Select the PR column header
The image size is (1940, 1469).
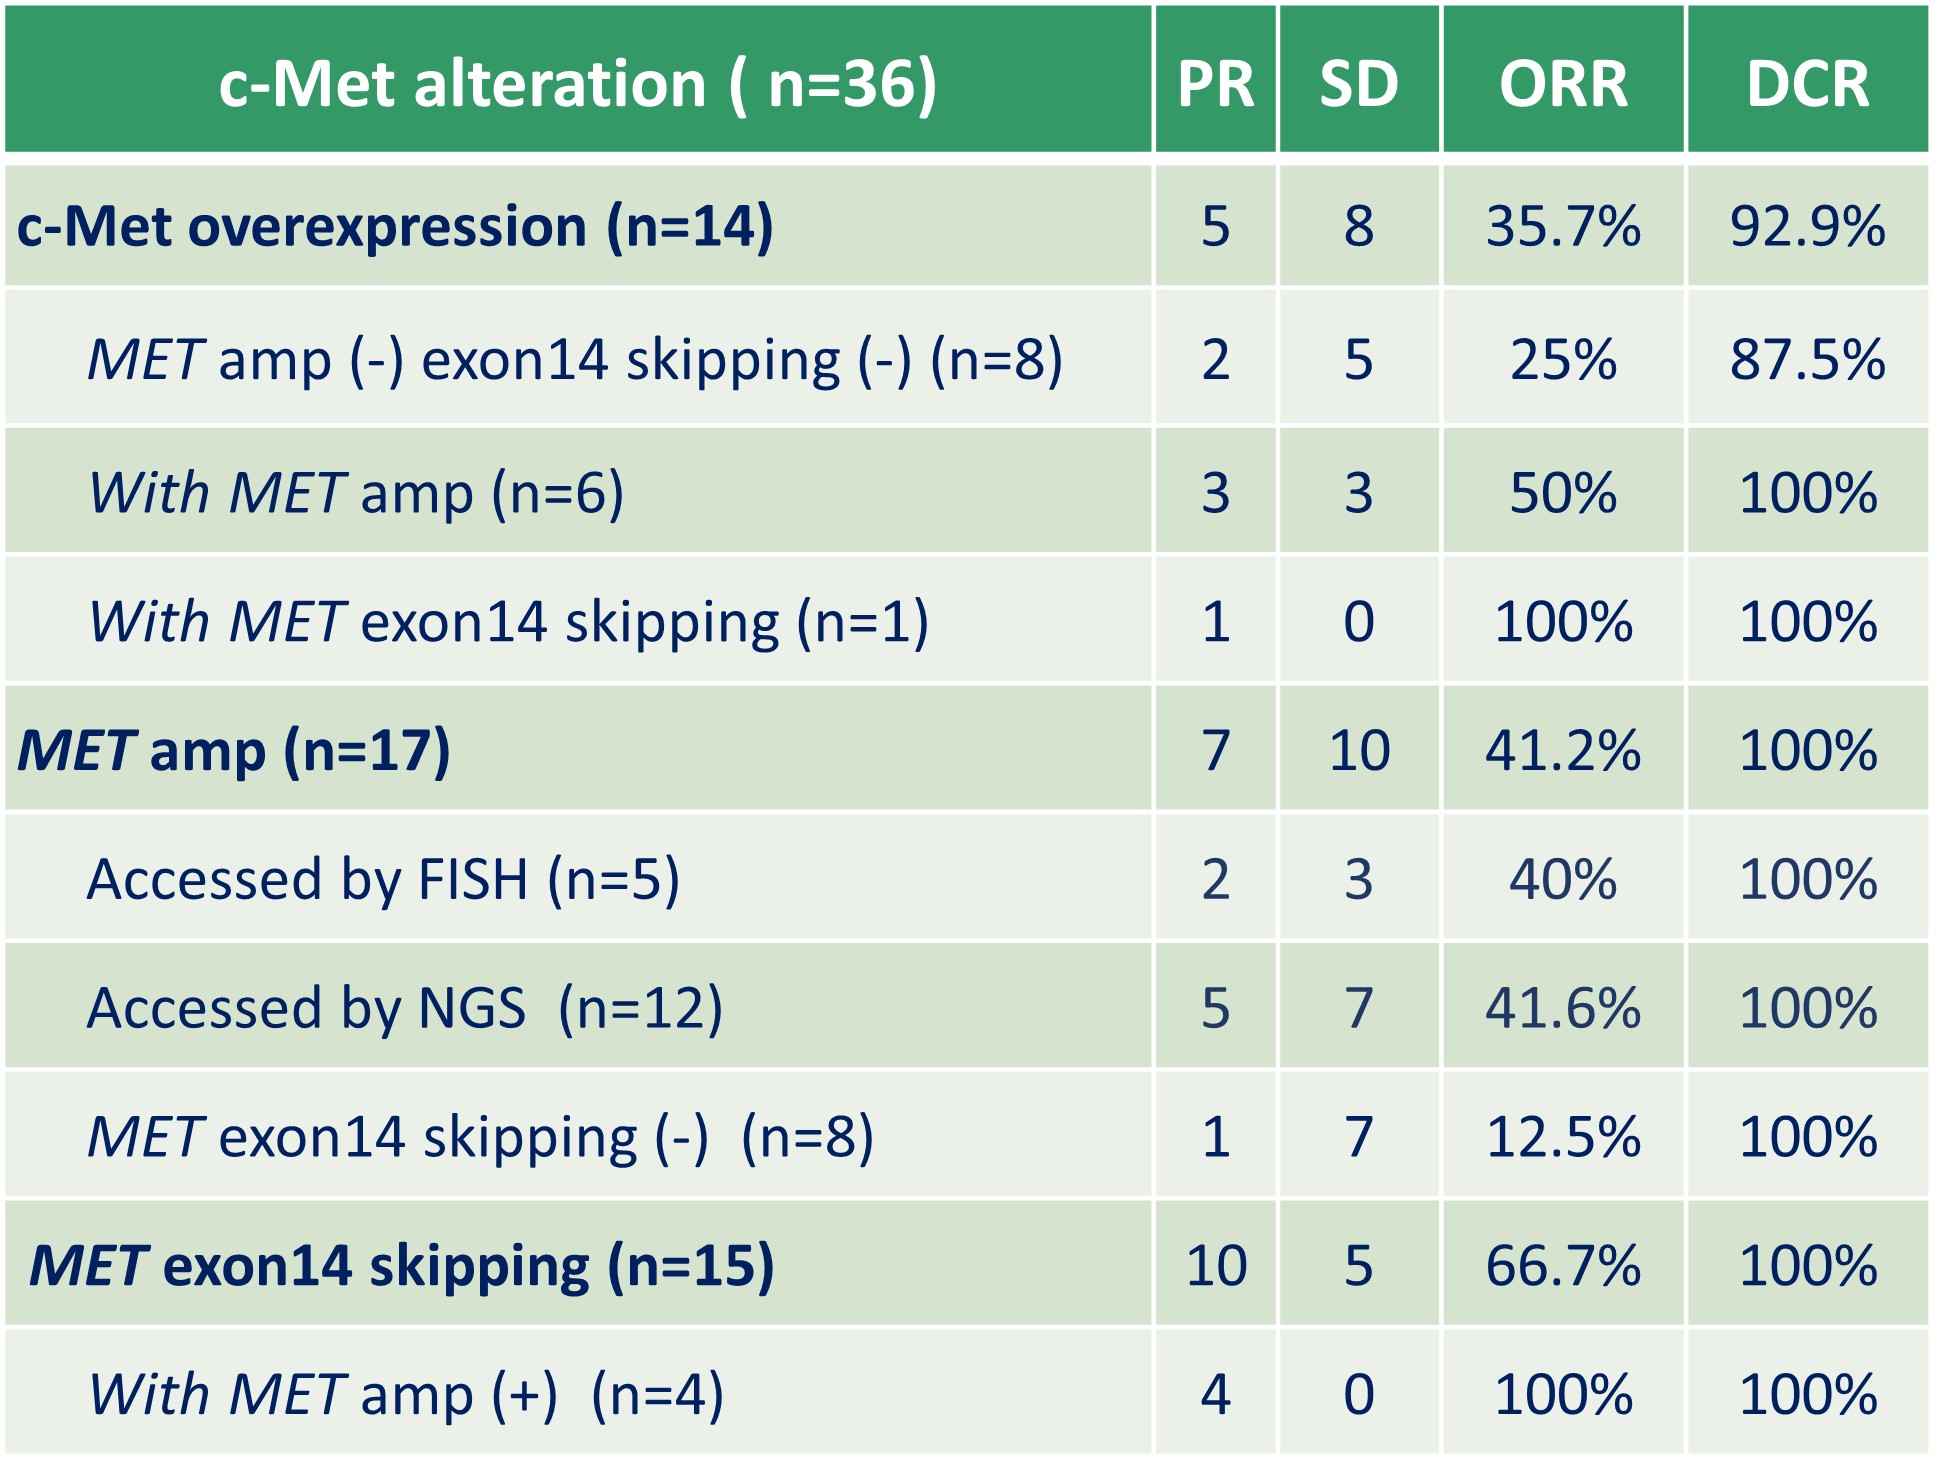coord(1215,83)
